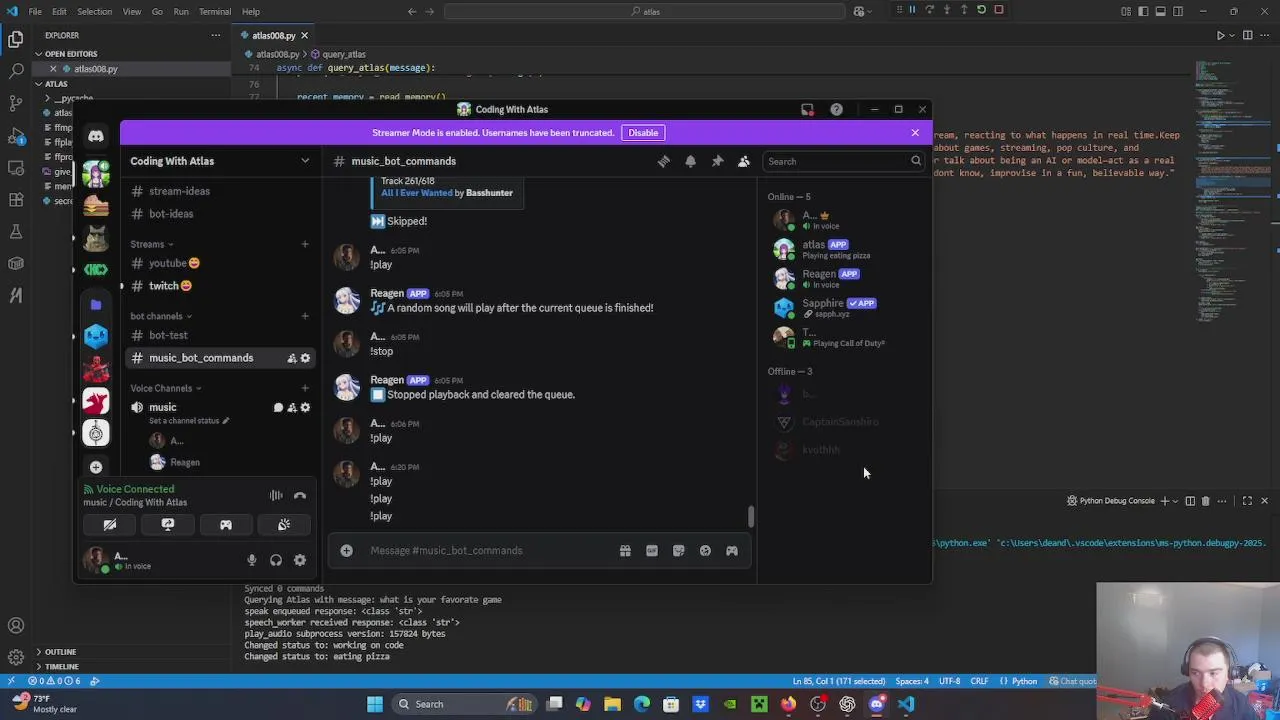1280x720 pixels.
Task: Open VS Code Terminal menu
Action: [x=215, y=12]
